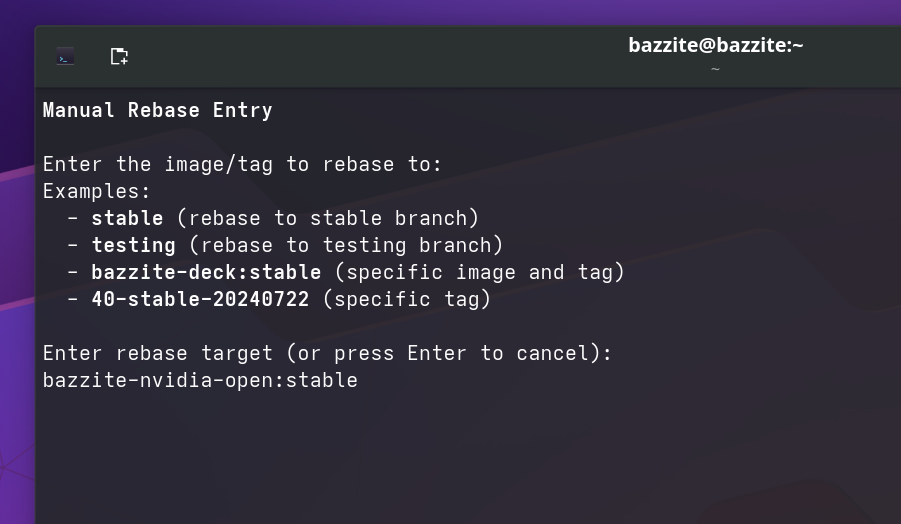Click the purple desktop wallpaper left of the window

coord(16,300)
